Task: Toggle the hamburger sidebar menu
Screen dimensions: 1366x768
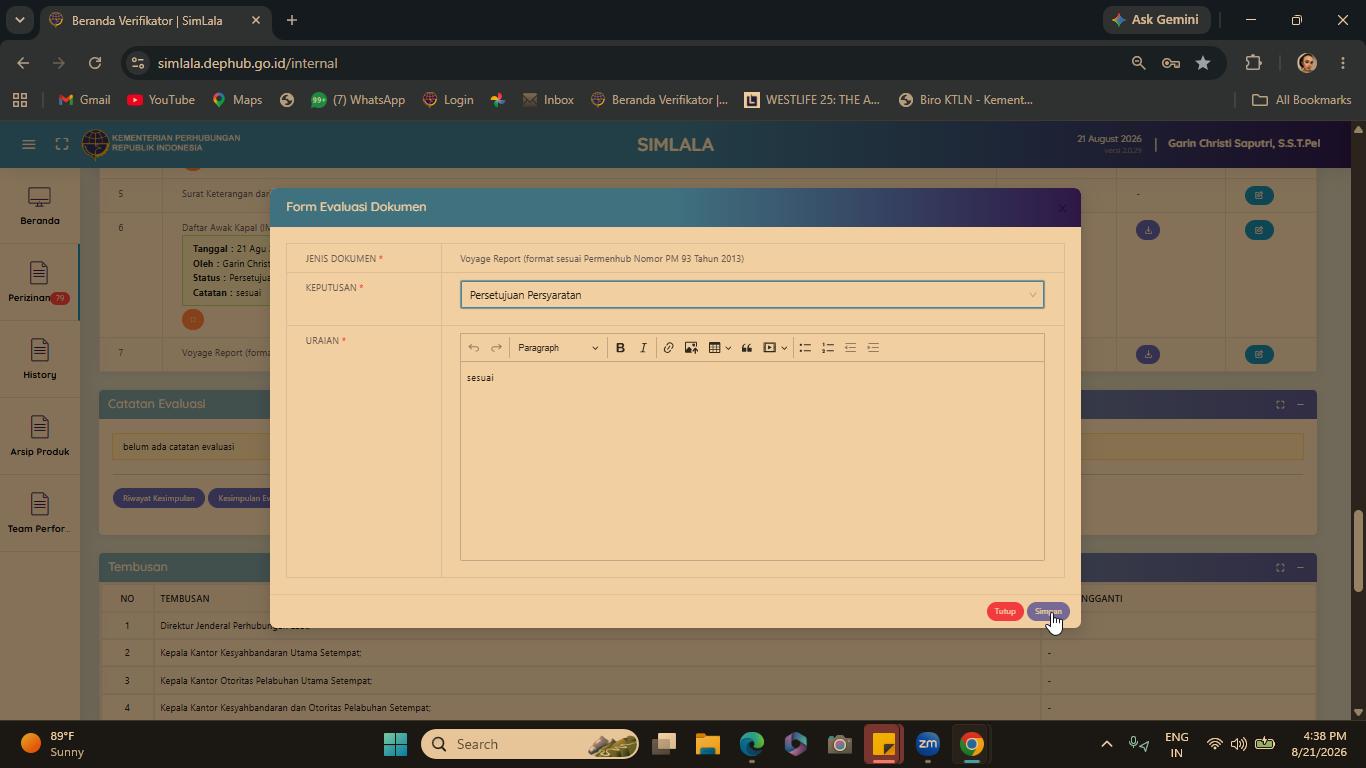Action: 29,144
